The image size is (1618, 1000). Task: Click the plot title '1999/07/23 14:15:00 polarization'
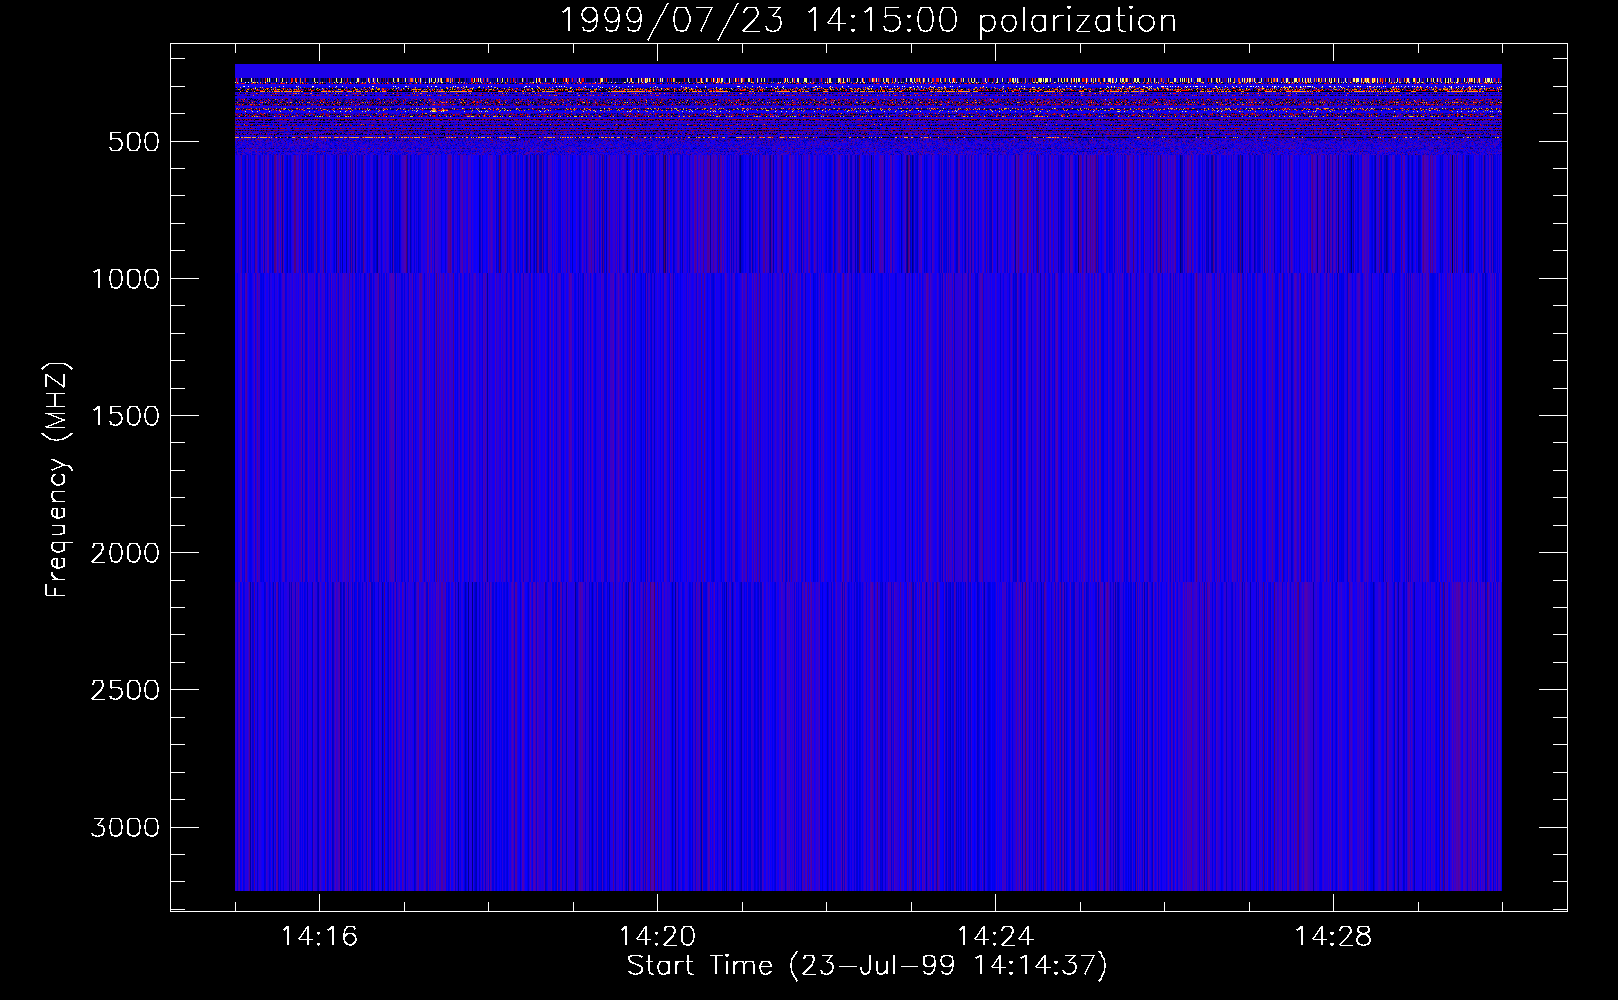(867, 21)
